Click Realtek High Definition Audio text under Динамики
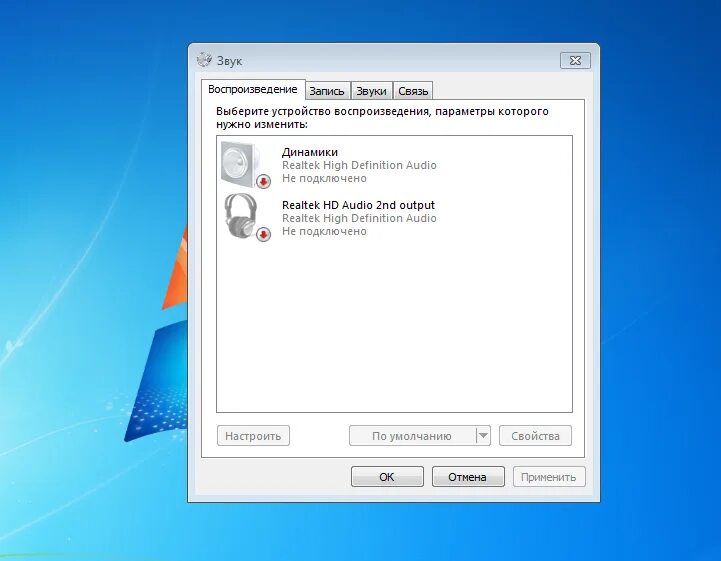Viewport: 721px width, 561px height. (x=359, y=165)
